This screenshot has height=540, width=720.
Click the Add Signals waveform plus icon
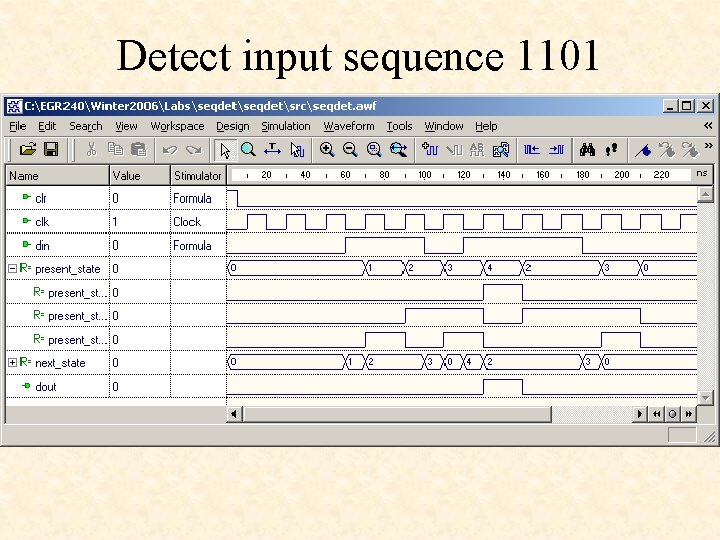430,149
